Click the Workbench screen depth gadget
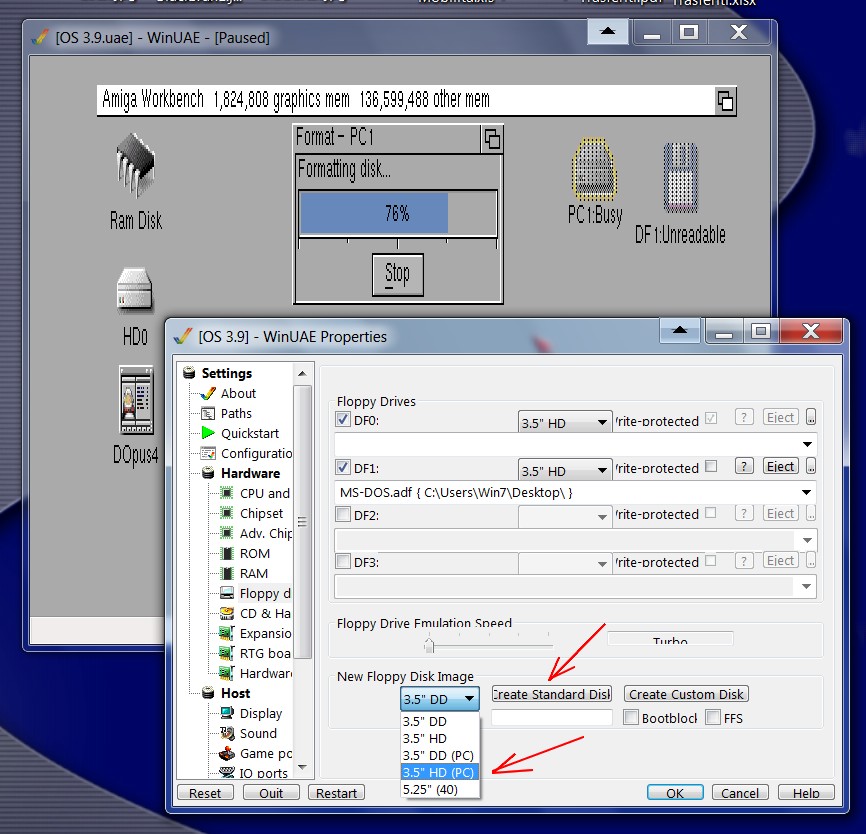This screenshot has width=866, height=834. (725, 101)
